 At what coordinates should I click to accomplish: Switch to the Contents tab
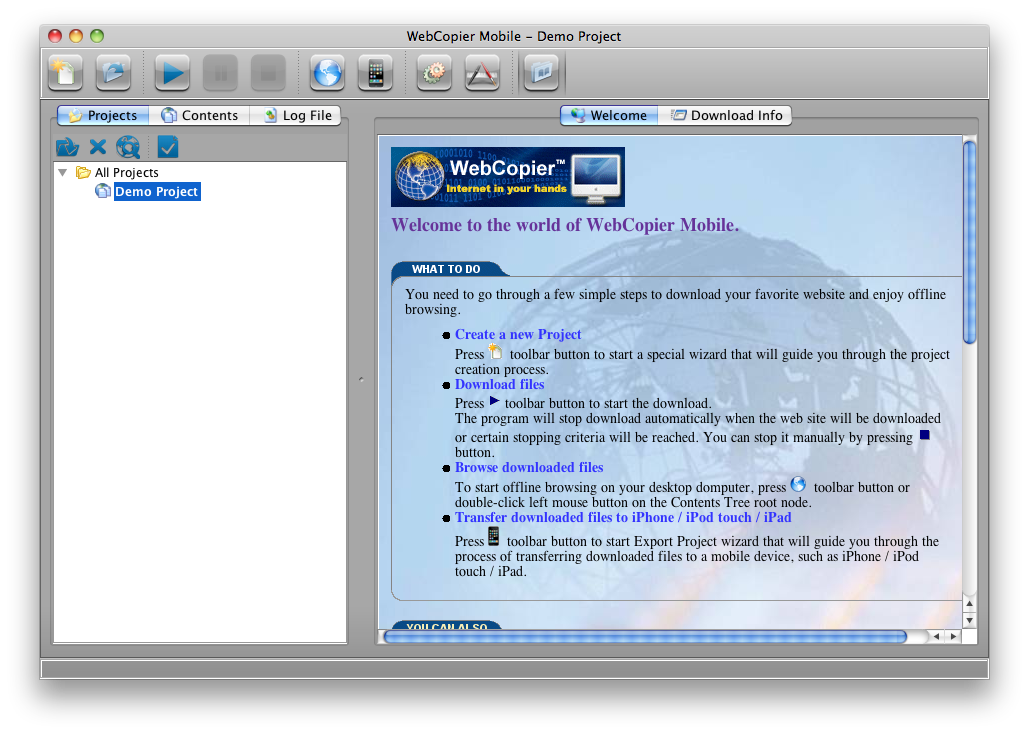tap(200, 115)
